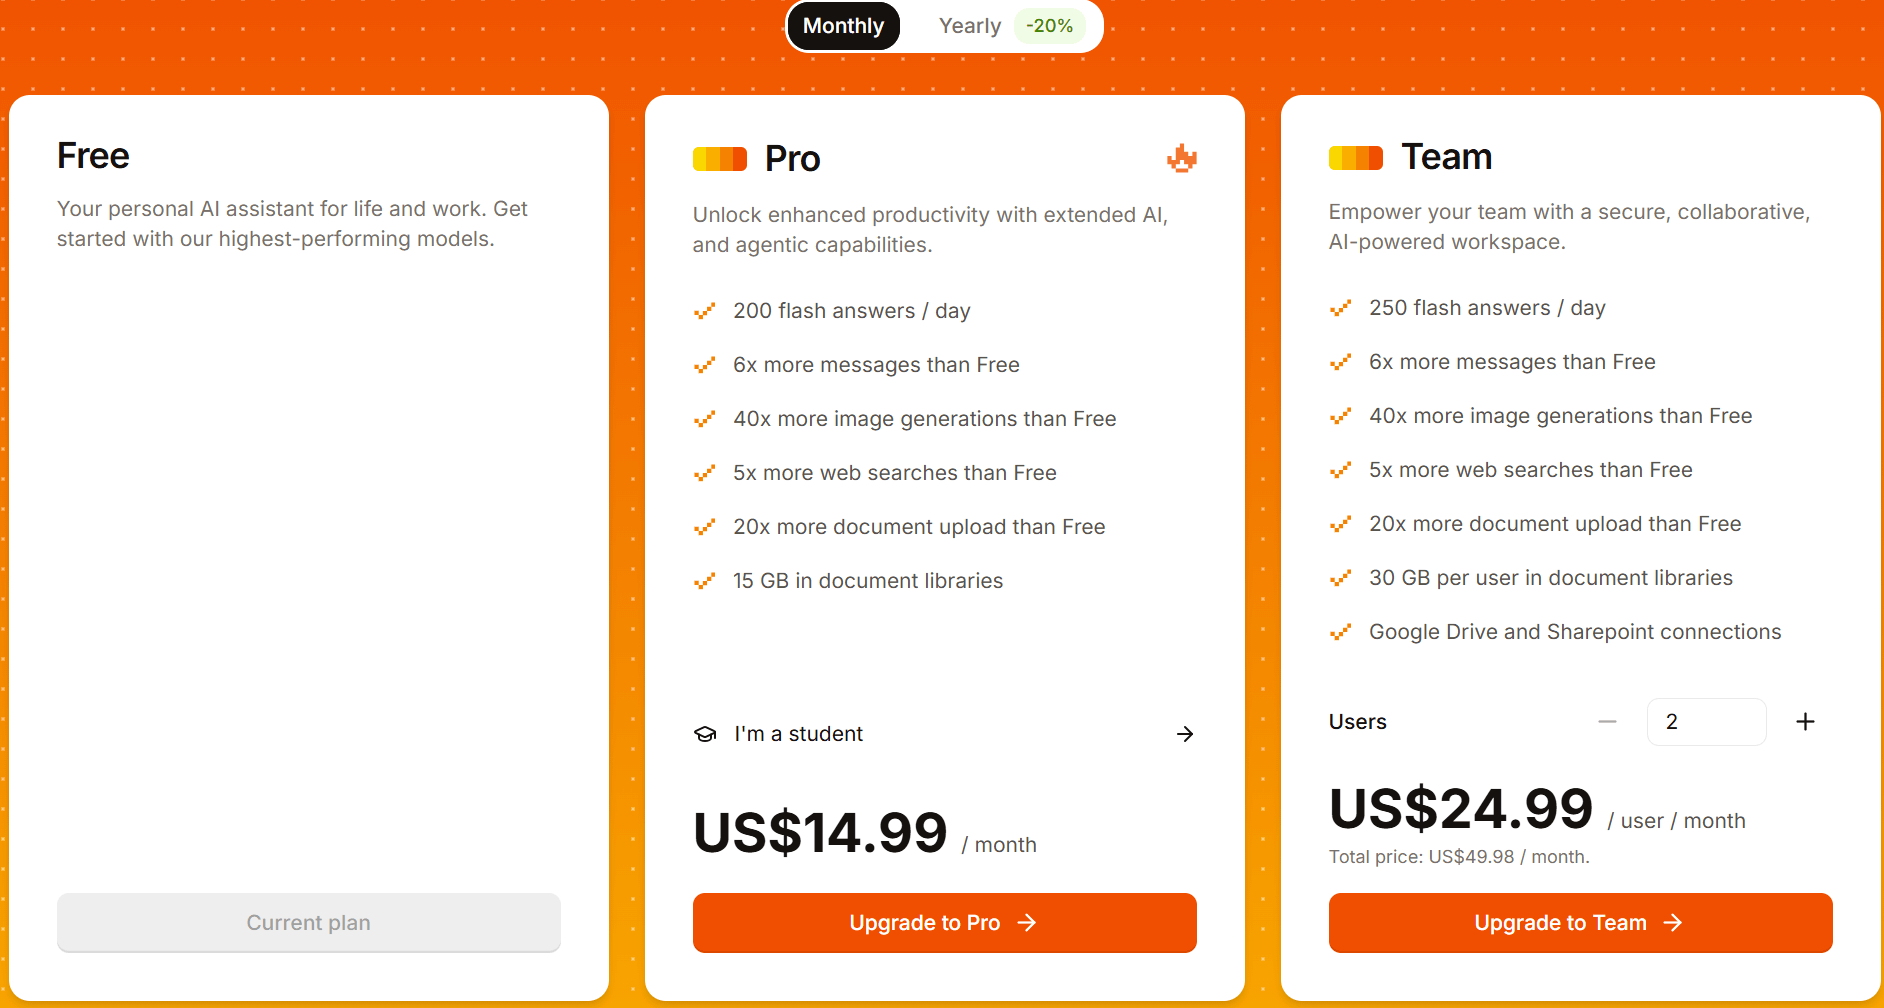This screenshot has width=1884, height=1008.
Task: Click the Pro plan color stripe logo
Action: coord(720,159)
